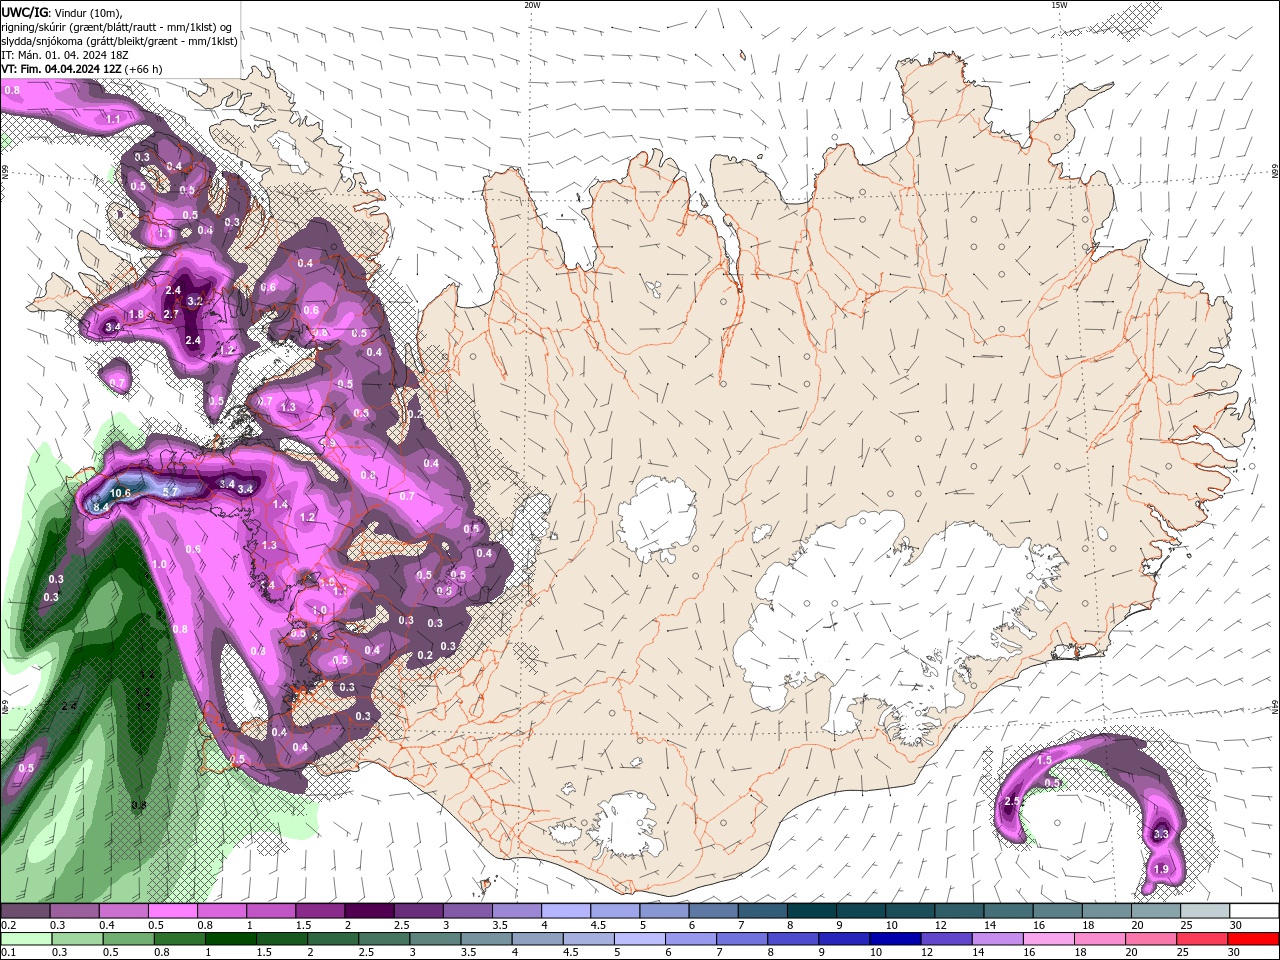This screenshot has width=1280, height=960.
Task: Click the 'UWC/IG: Vindur (10m)' title text
Action: coord(62,12)
